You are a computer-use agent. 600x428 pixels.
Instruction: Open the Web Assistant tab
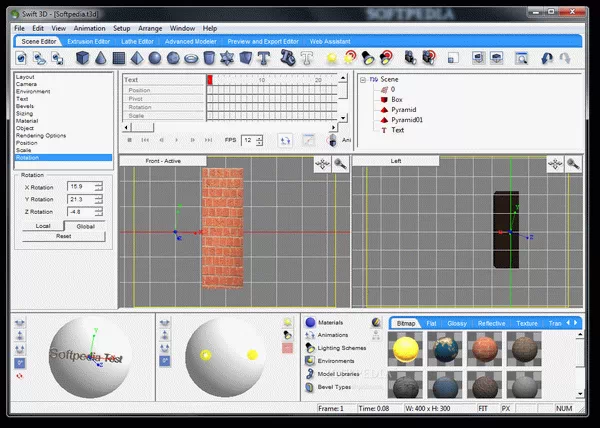coord(330,41)
